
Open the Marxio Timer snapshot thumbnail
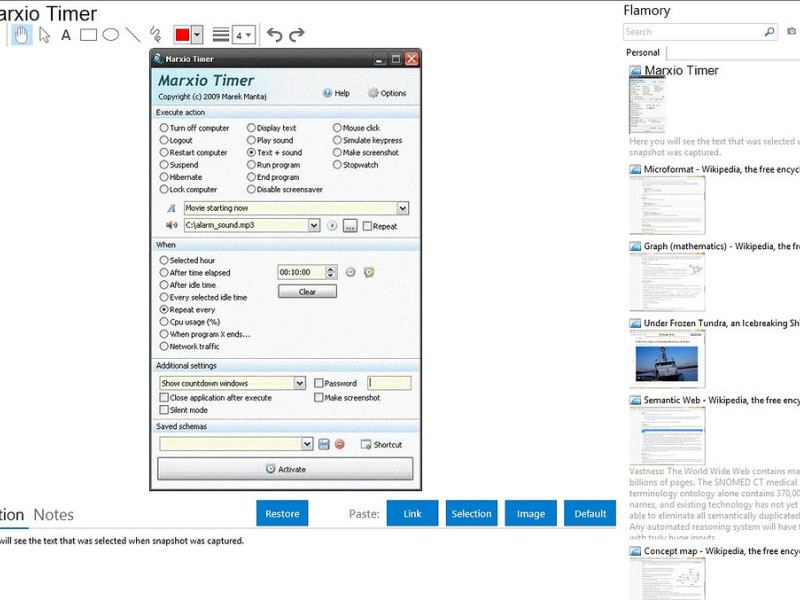[647, 105]
